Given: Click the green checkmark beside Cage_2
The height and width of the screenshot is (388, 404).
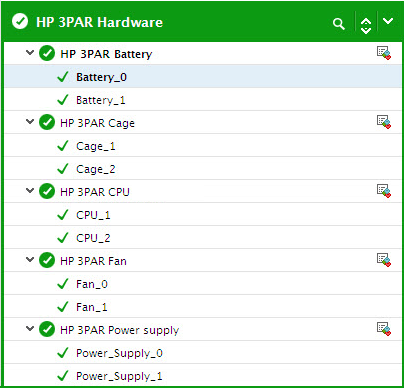Looking at the screenshot, I should coord(63,169).
